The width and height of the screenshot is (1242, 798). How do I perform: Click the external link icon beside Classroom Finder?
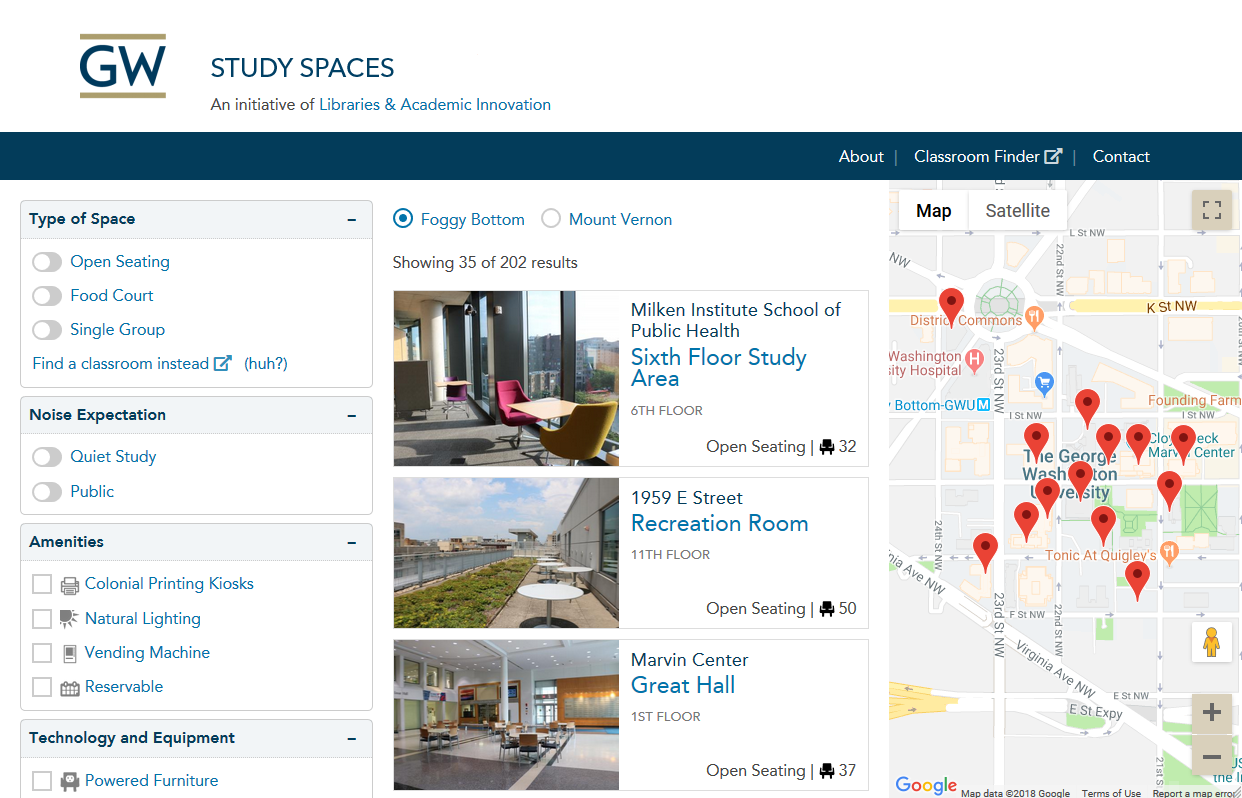coord(1053,156)
